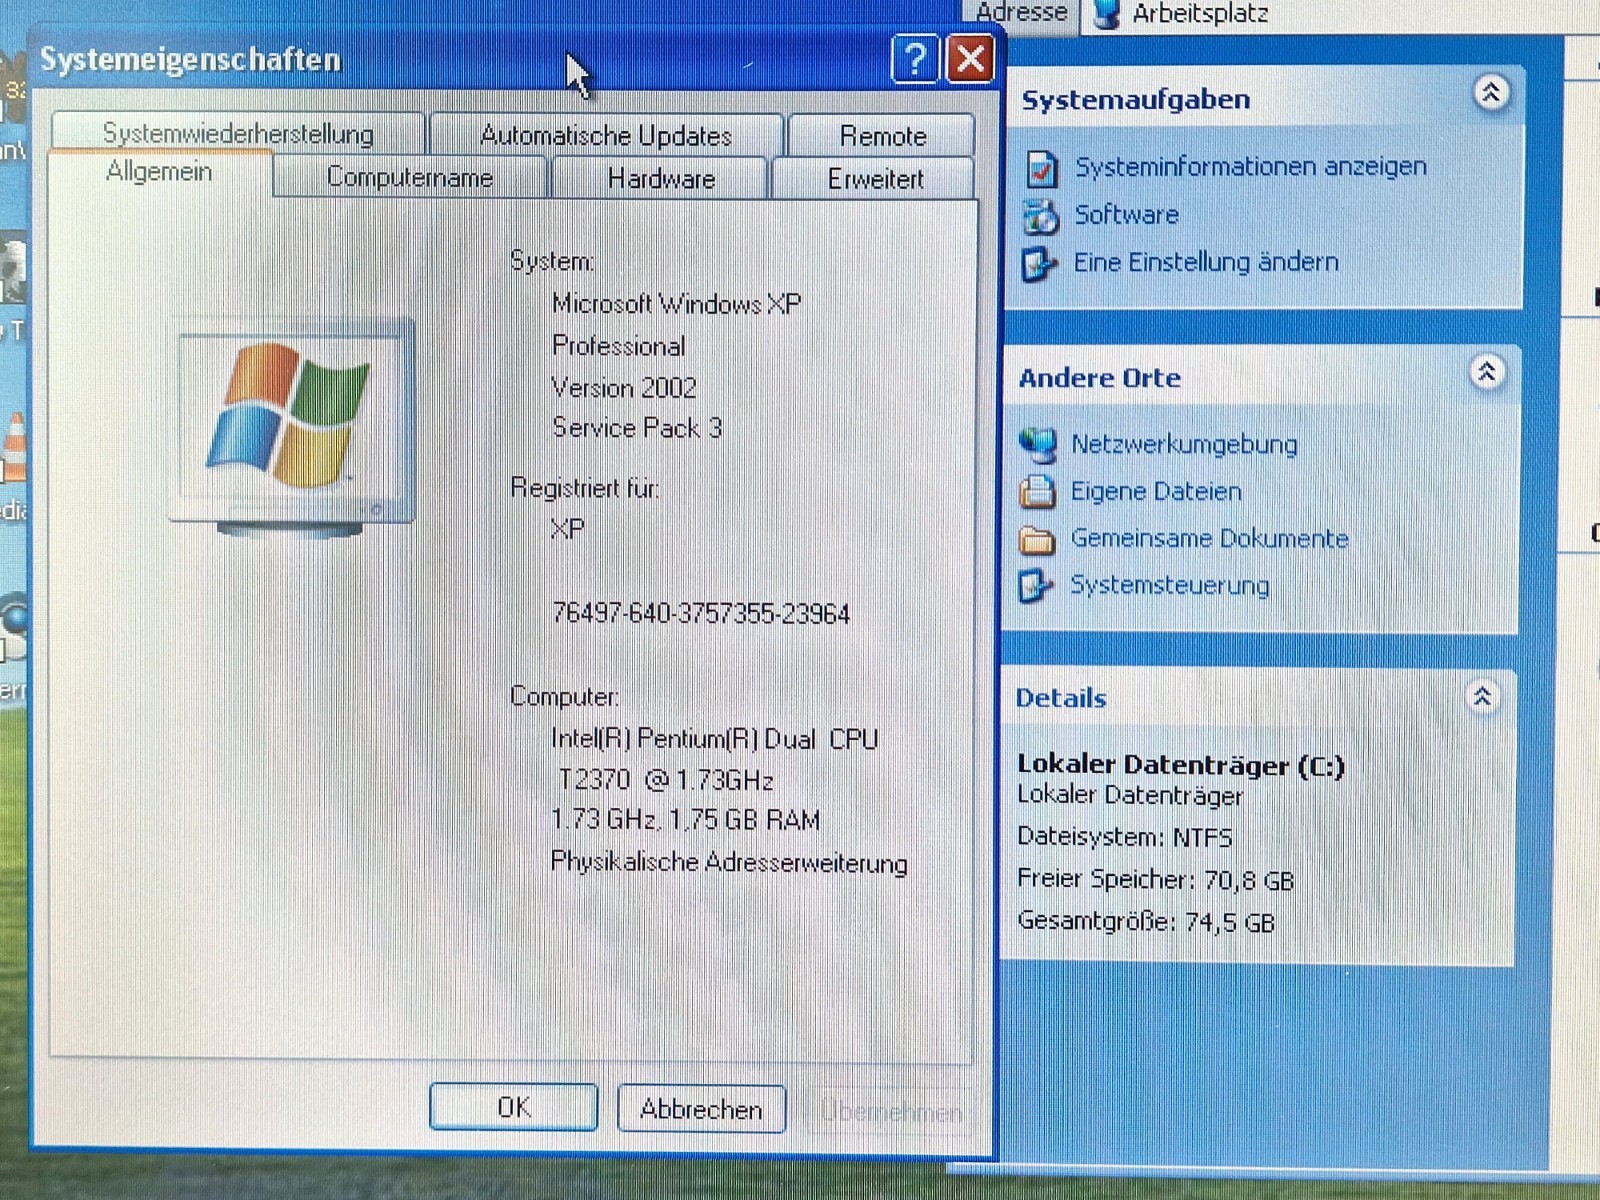Open the Software link
1600x1200 pixels.
pos(1126,214)
